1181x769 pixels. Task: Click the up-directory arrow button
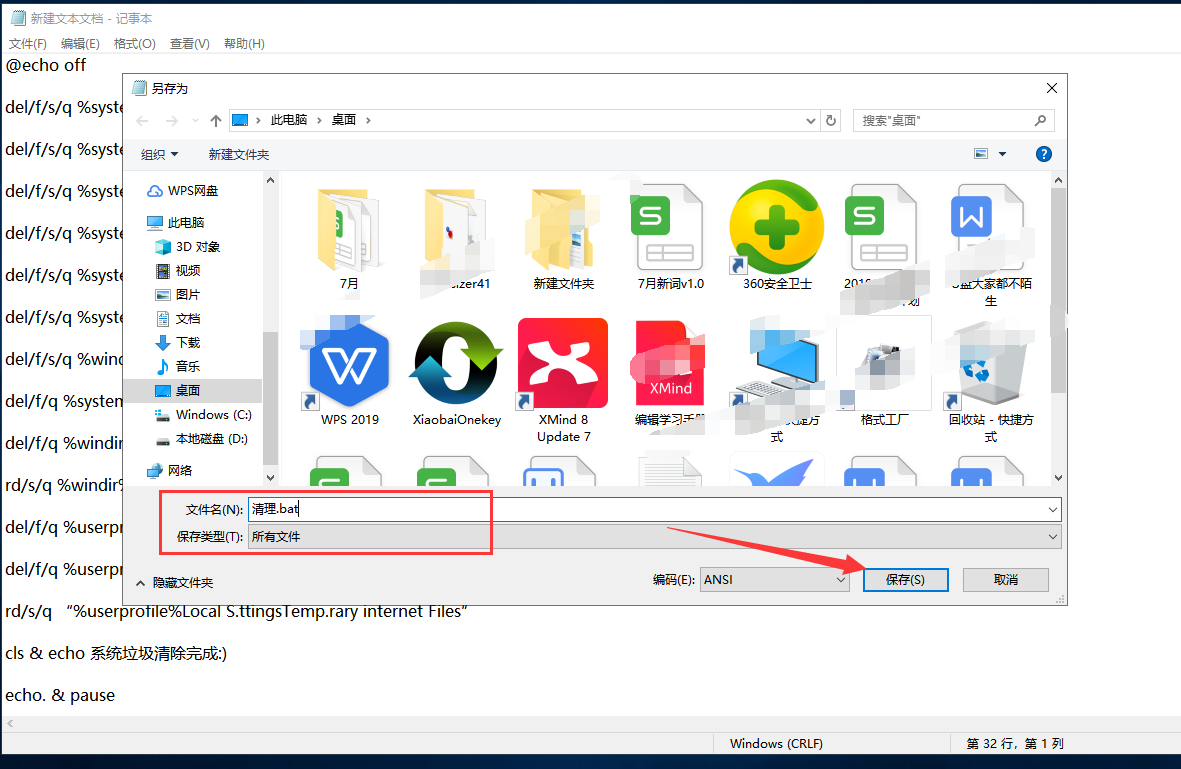216,120
